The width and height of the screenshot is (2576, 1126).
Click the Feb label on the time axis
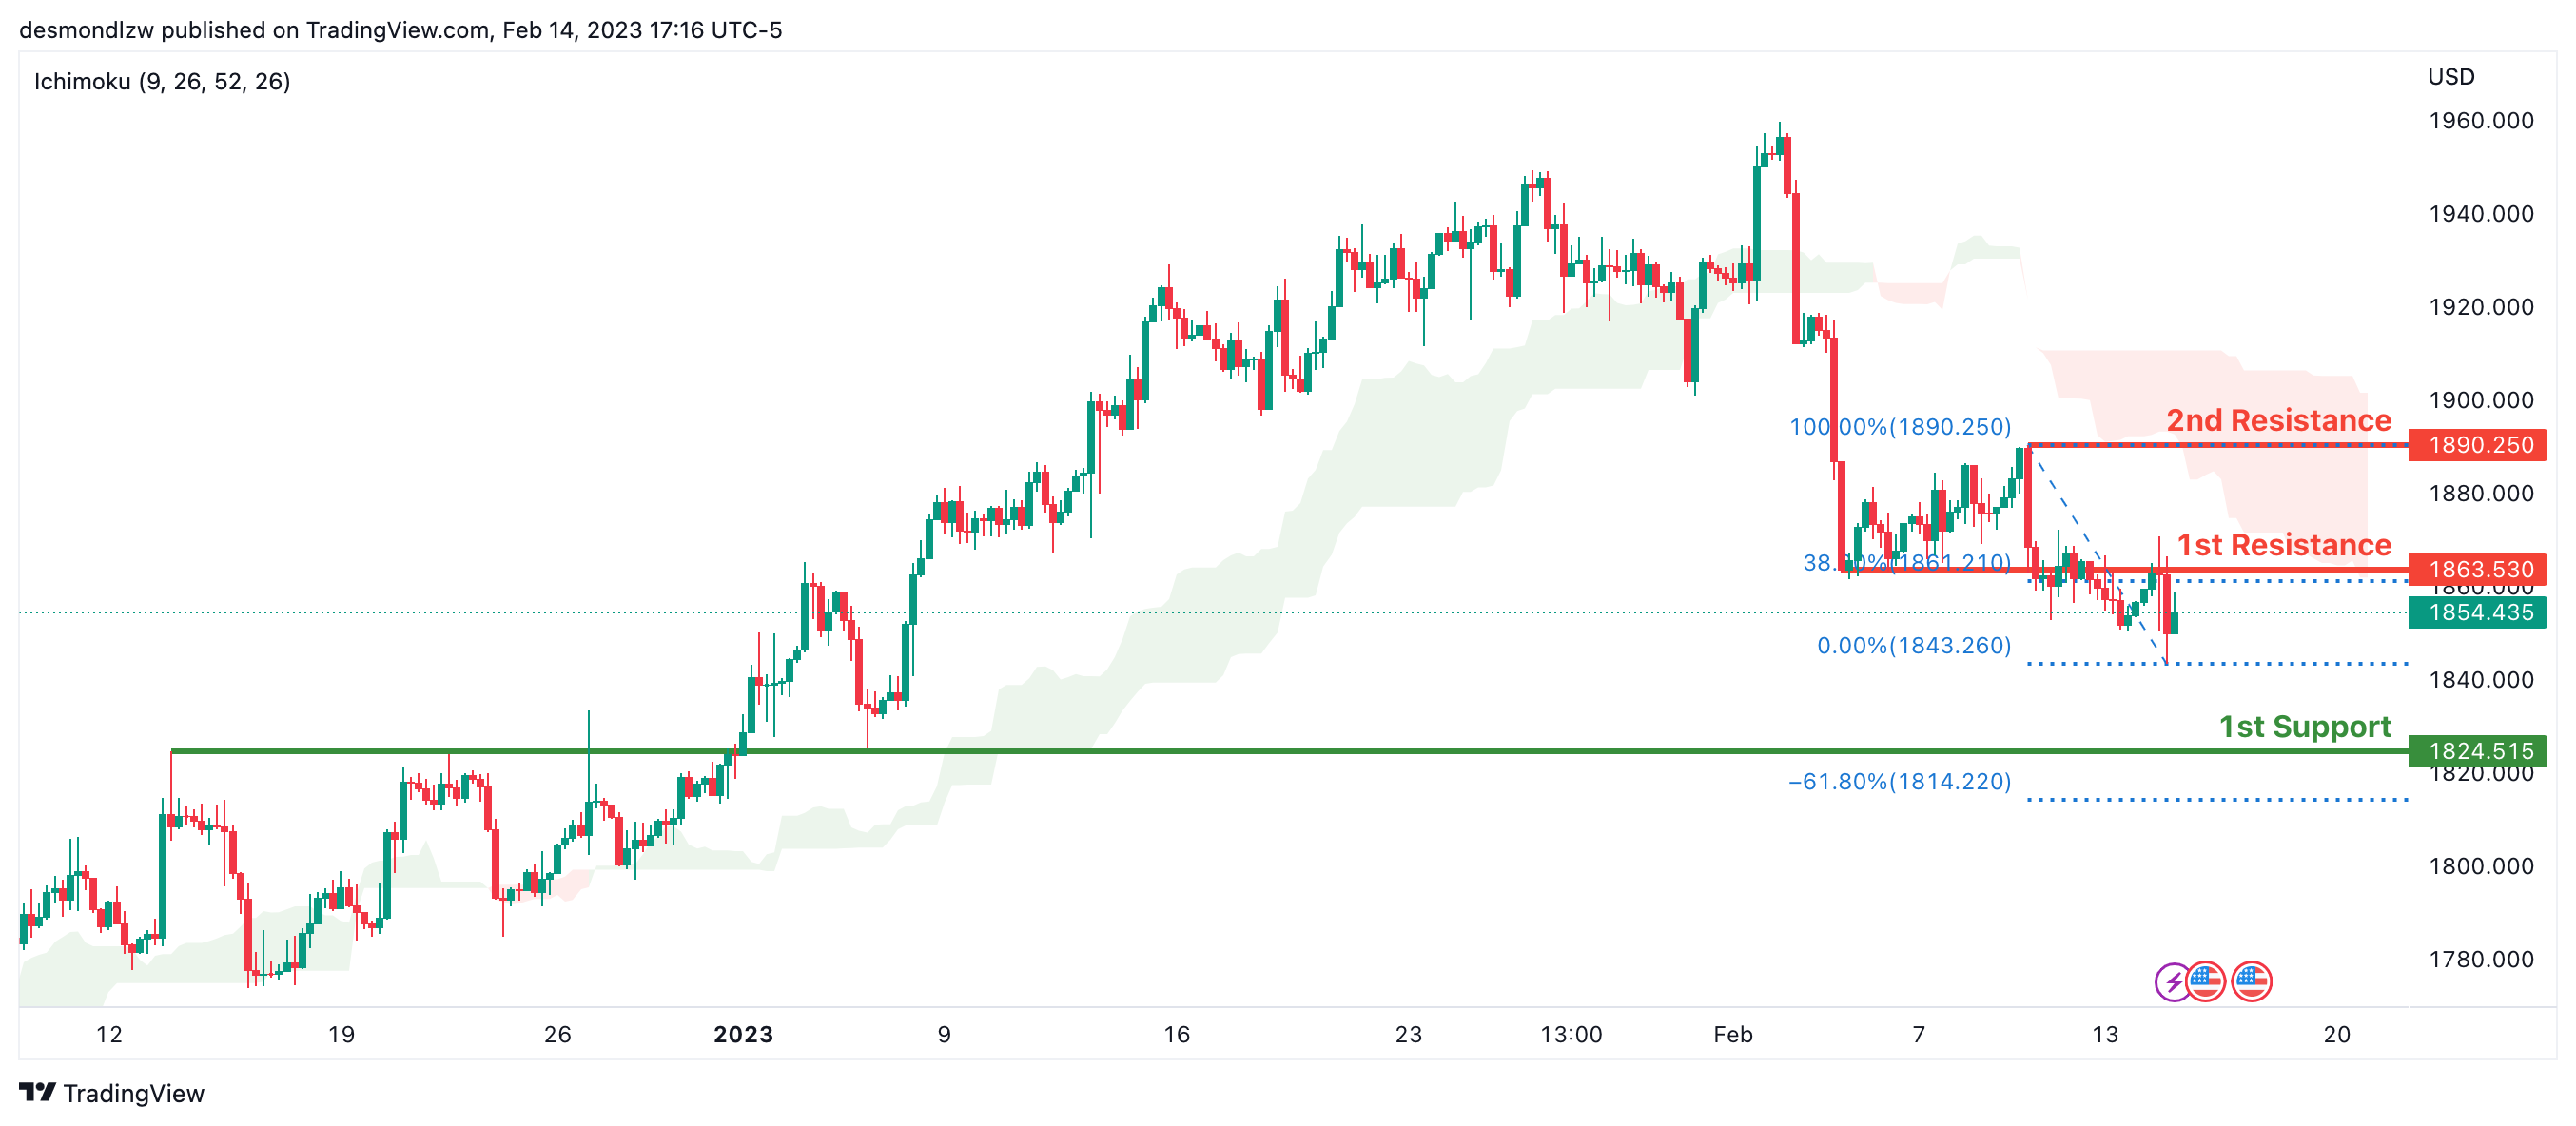pos(1732,1034)
